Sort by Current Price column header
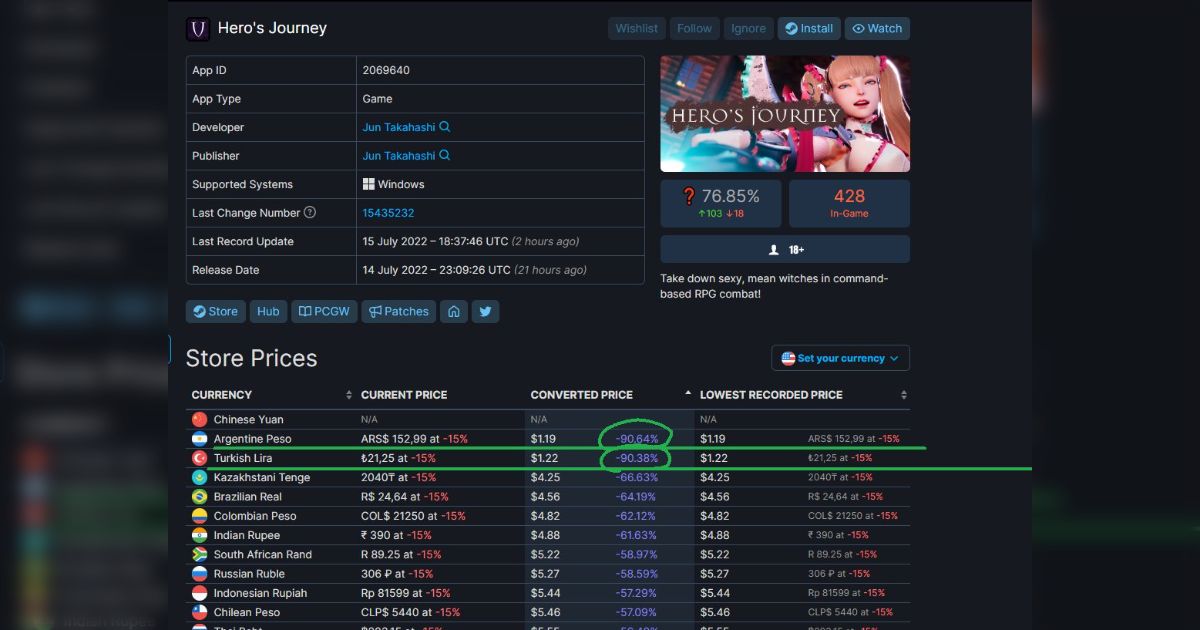The width and height of the screenshot is (1200, 630). (440, 395)
